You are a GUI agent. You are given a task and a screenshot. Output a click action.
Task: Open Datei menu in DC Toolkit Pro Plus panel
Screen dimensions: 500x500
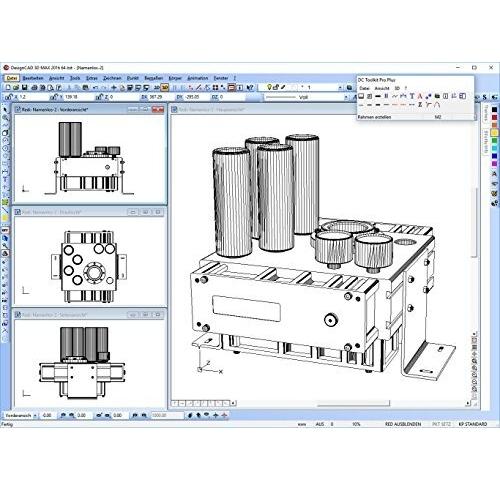[x=364, y=88]
